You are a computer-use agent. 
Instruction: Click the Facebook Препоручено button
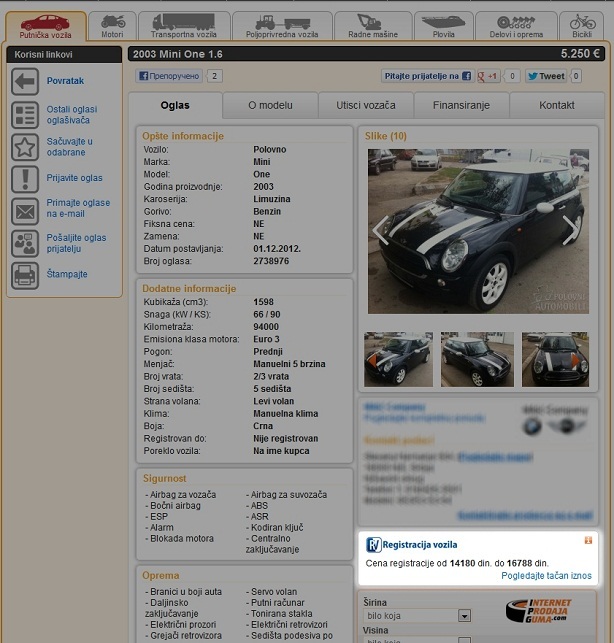click(x=169, y=76)
